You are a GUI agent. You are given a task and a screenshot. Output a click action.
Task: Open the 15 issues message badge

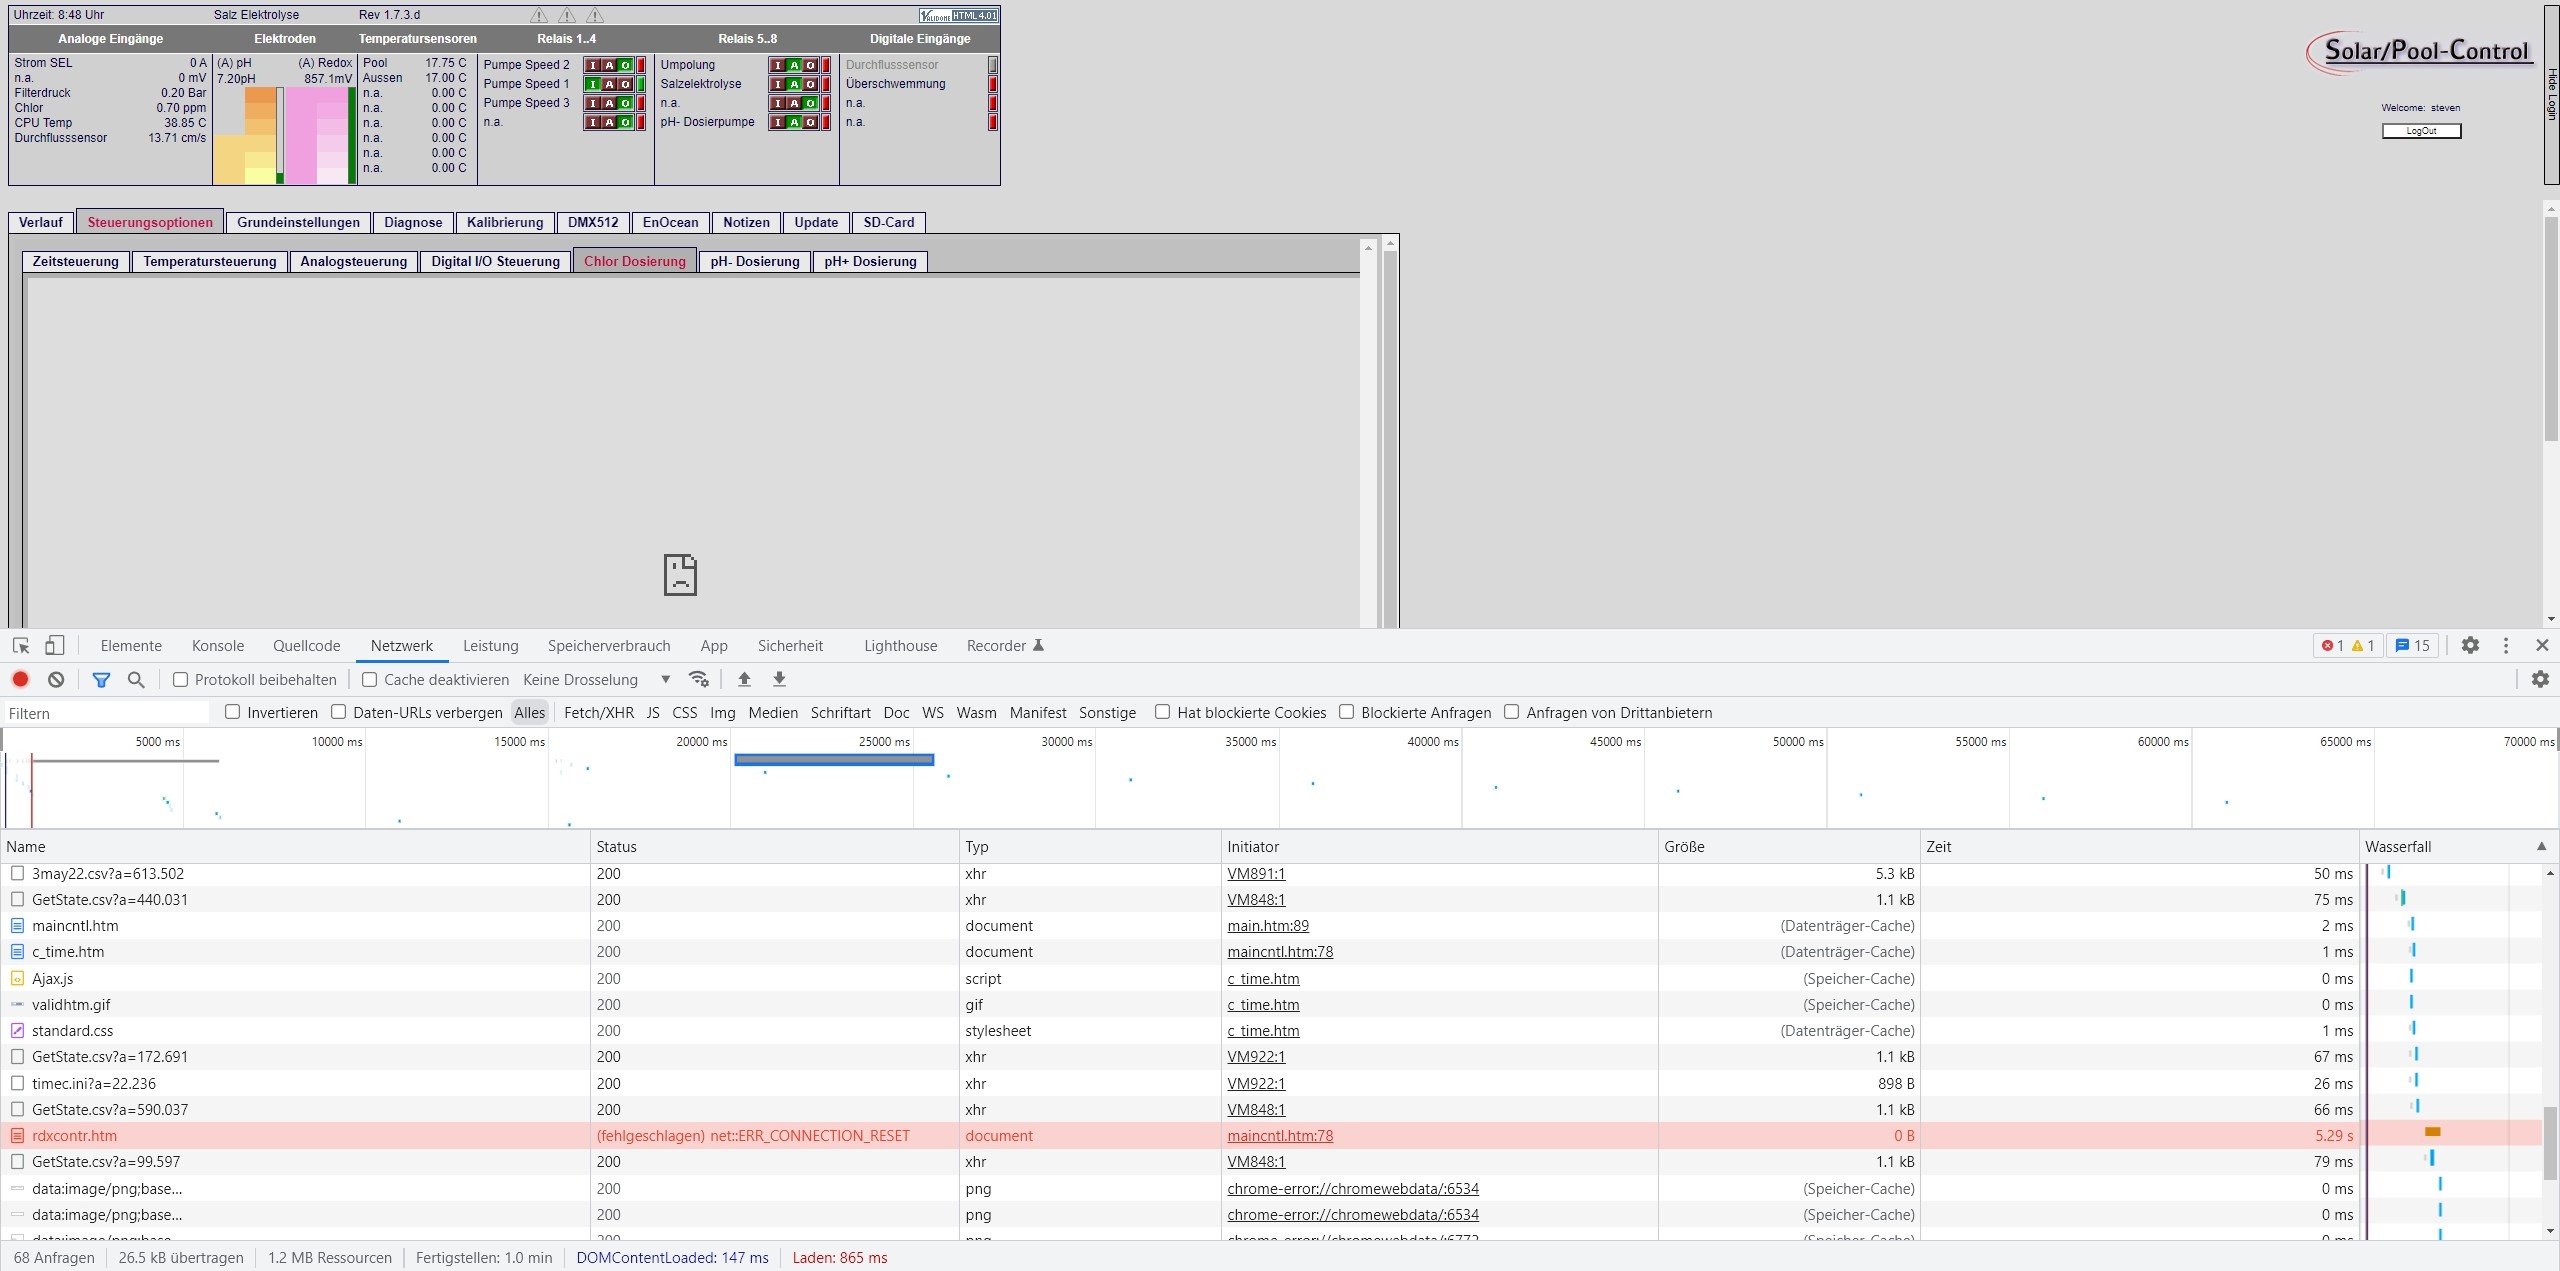(x=2413, y=646)
